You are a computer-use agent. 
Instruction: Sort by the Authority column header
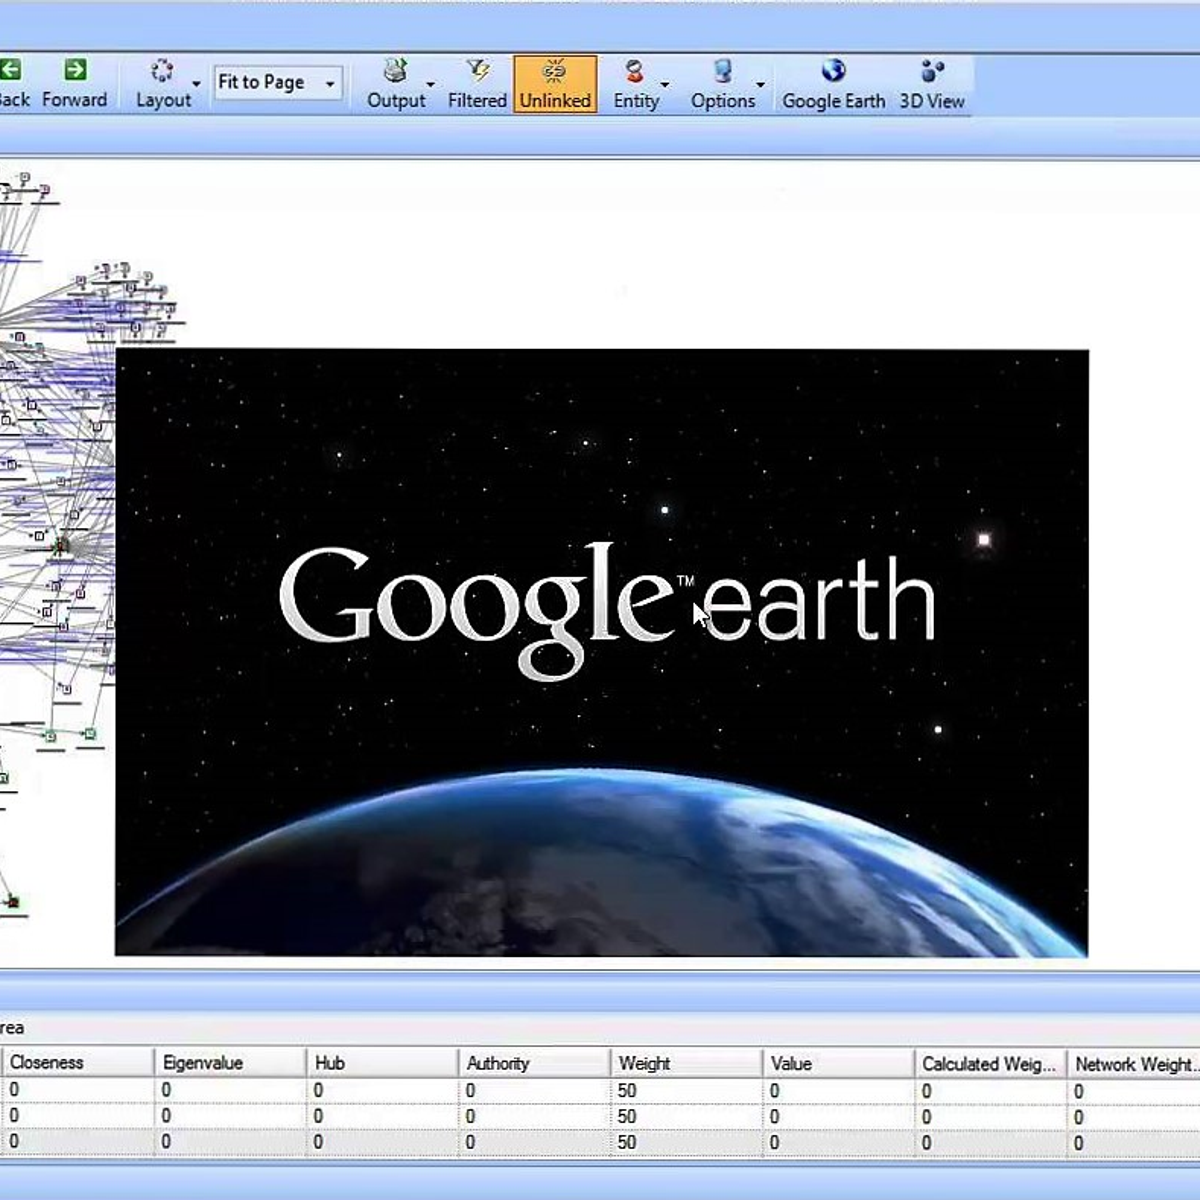[534, 1062]
